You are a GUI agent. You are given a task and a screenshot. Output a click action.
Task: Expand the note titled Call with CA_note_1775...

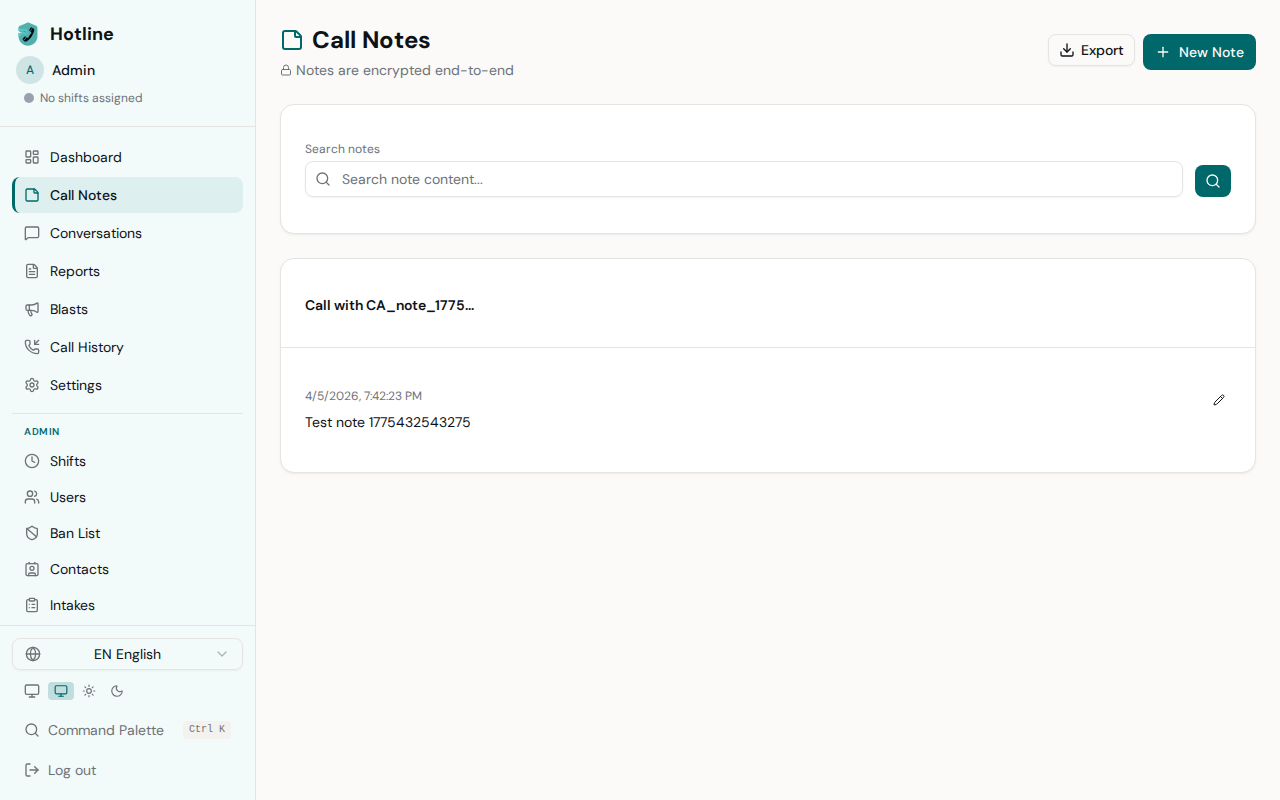click(390, 305)
